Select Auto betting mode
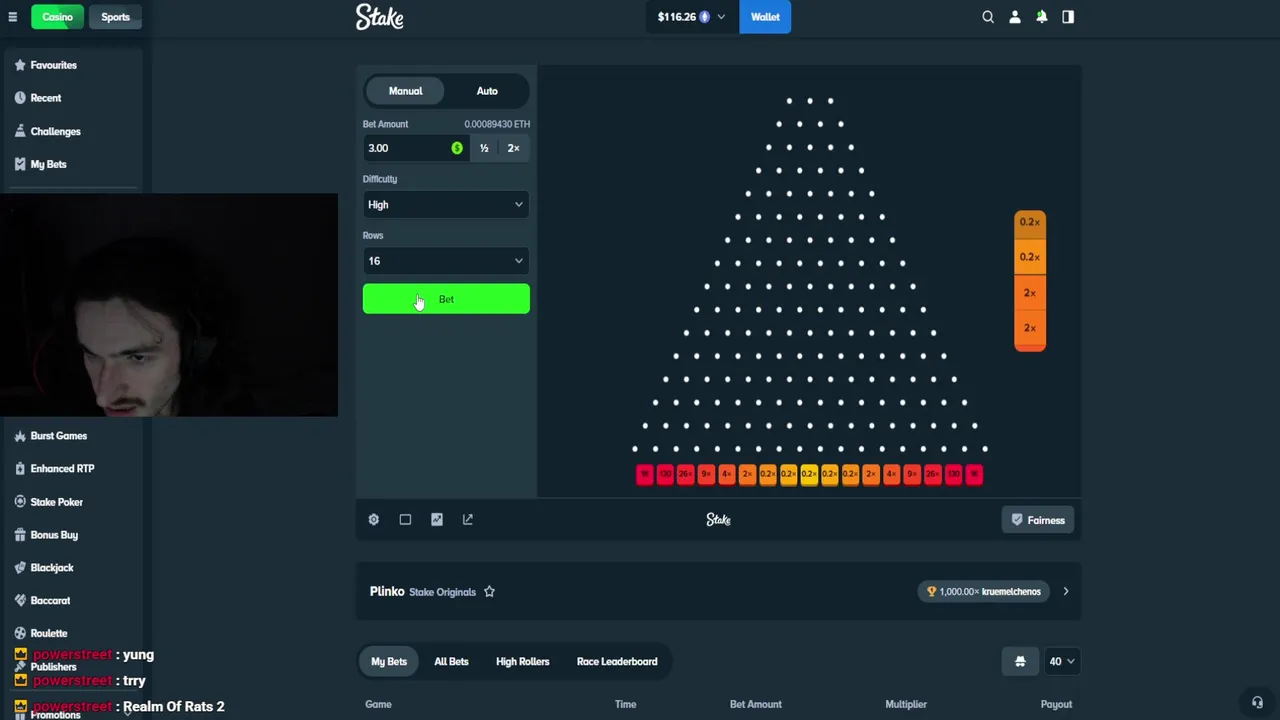Image resolution: width=1280 pixels, height=720 pixels. (x=487, y=91)
